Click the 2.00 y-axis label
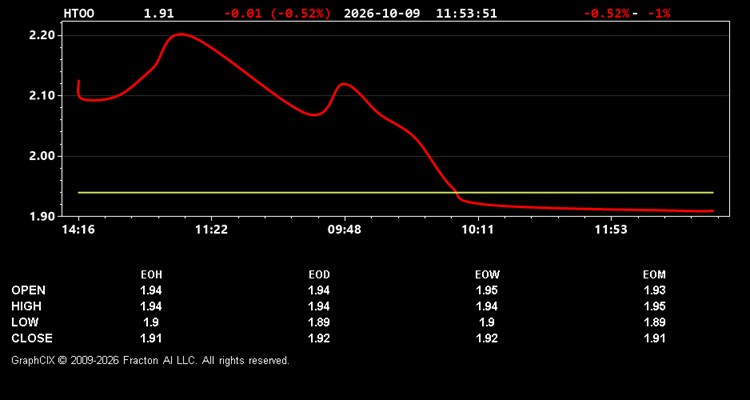This screenshot has height=400, width=750. coord(44,156)
